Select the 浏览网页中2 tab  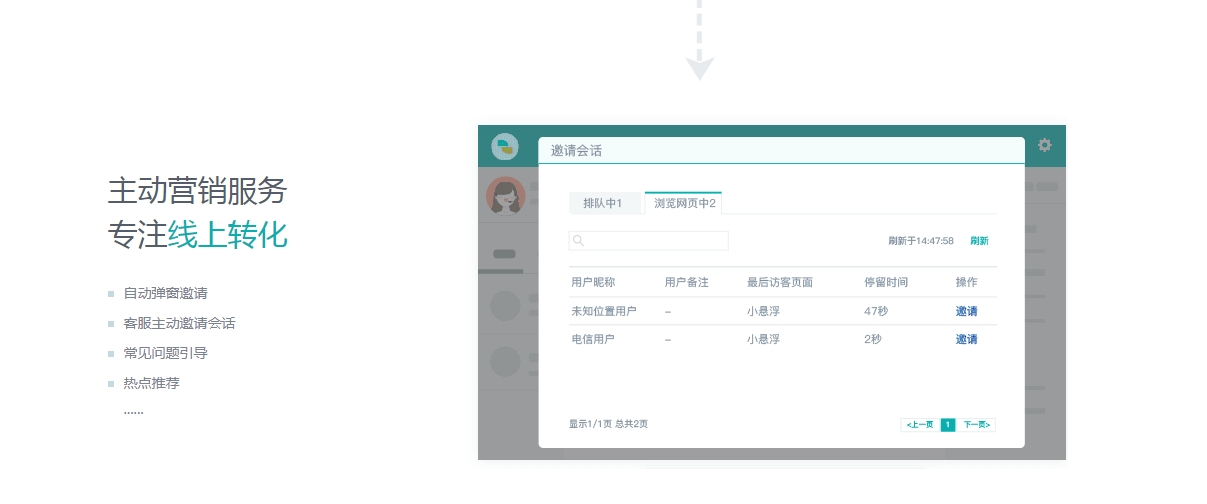pyautogui.click(x=684, y=203)
